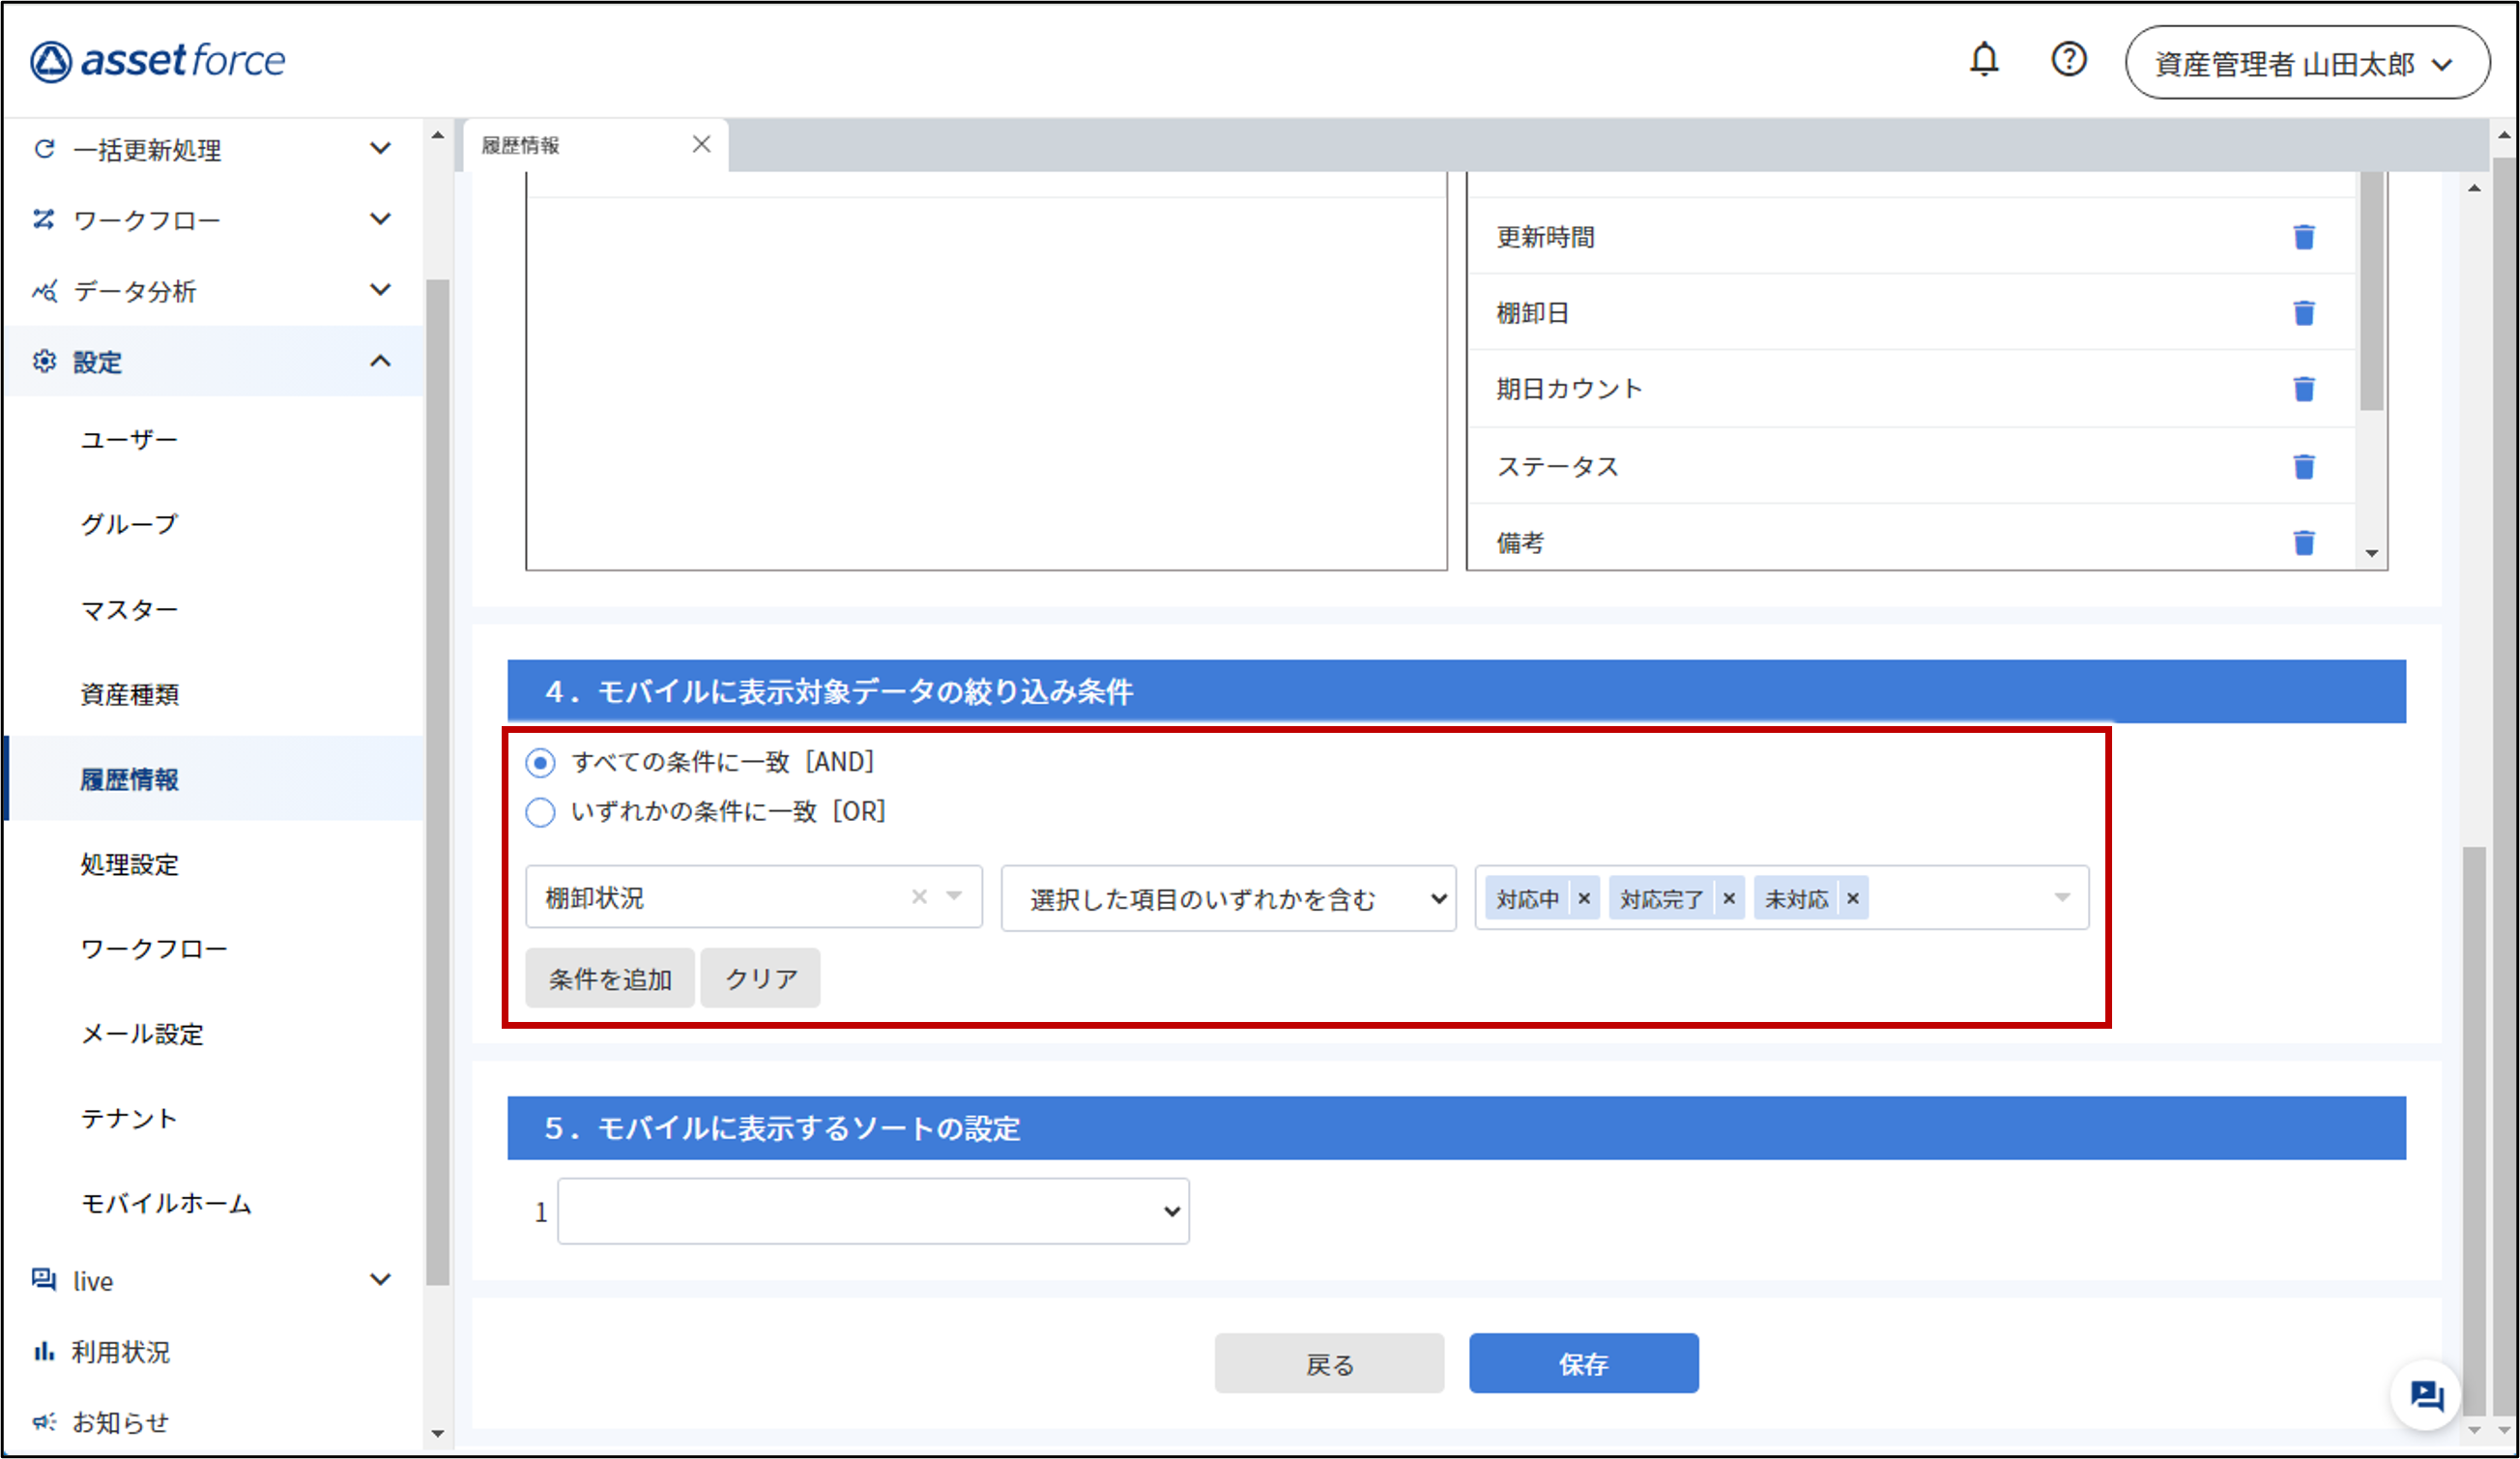Click the データ分析 chart icon
This screenshot has height=1459, width=2520.
tap(44, 291)
